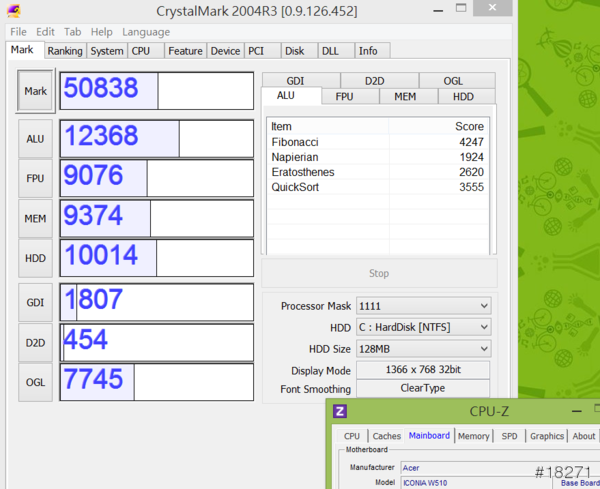This screenshot has width=600, height=489.
Task: Run the FPU benchmark button
Action: tap(35, 178)
